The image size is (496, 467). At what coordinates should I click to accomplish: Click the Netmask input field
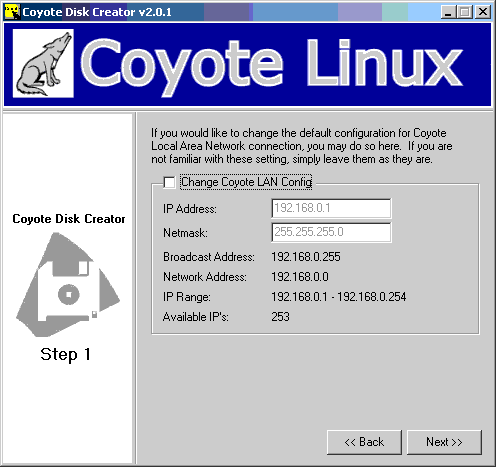(x=331, y=232)
